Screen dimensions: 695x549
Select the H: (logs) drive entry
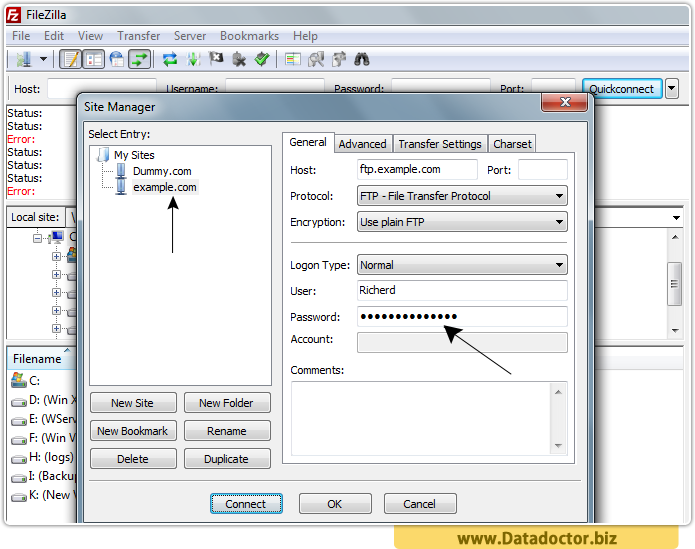point(43,457)
